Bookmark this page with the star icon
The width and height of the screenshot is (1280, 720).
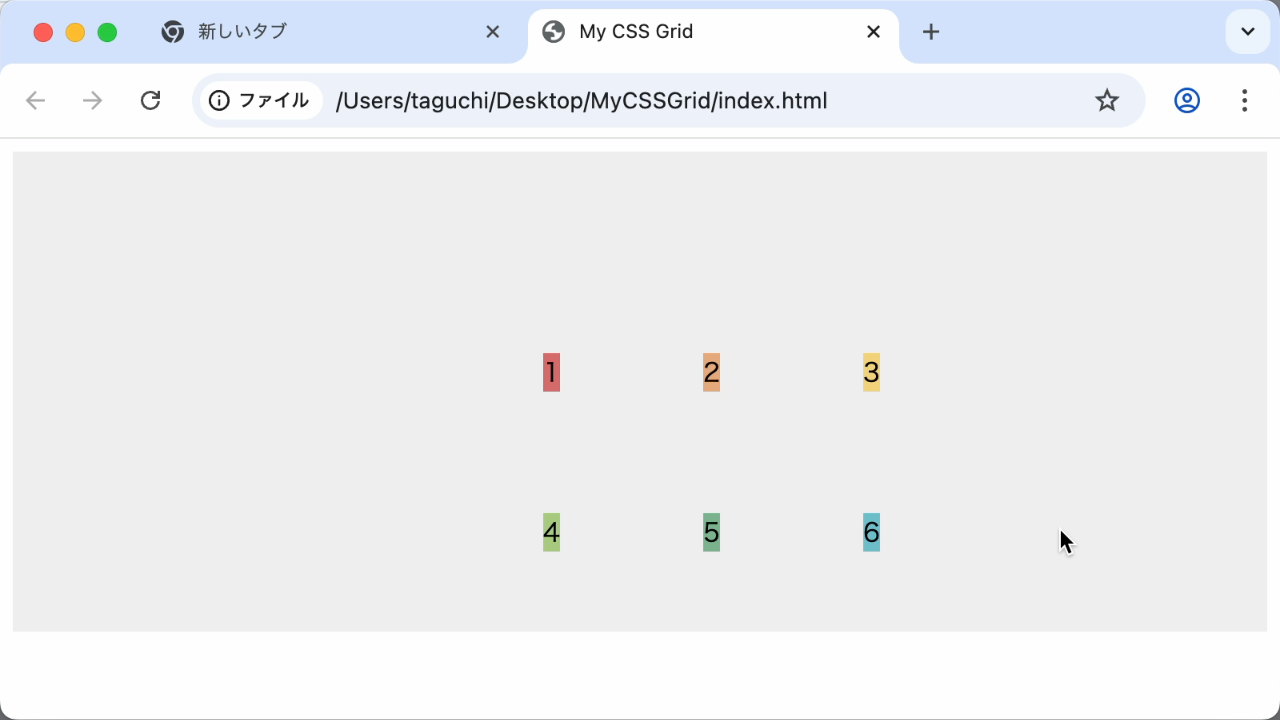click(x=1106, y=100)
